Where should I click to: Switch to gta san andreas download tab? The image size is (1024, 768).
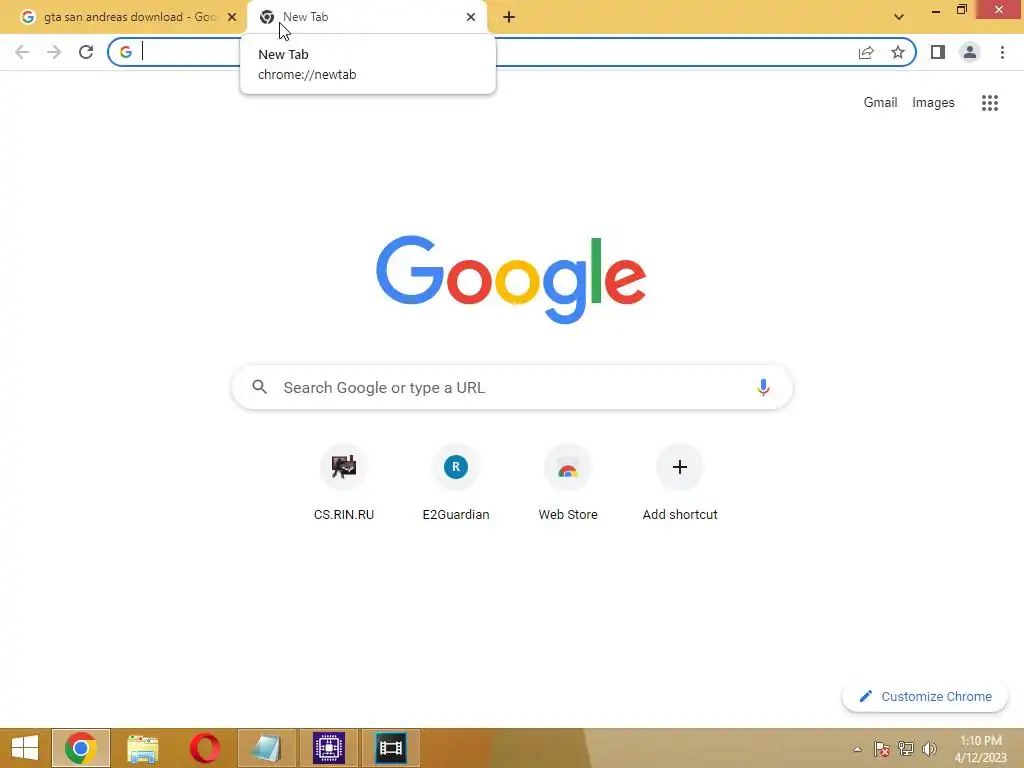click(x=127, y=17)
